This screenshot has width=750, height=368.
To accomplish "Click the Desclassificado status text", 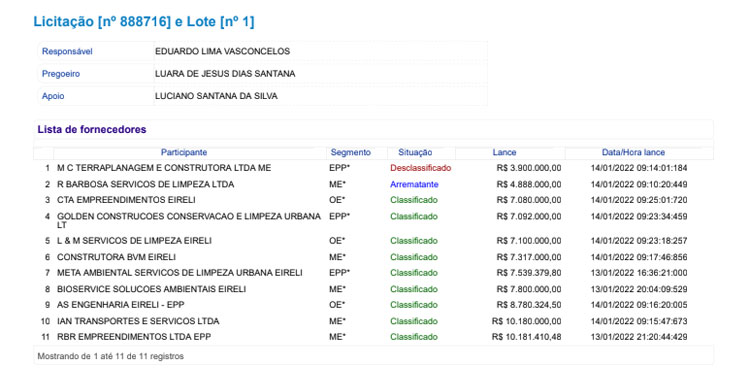I will [420, 168].
